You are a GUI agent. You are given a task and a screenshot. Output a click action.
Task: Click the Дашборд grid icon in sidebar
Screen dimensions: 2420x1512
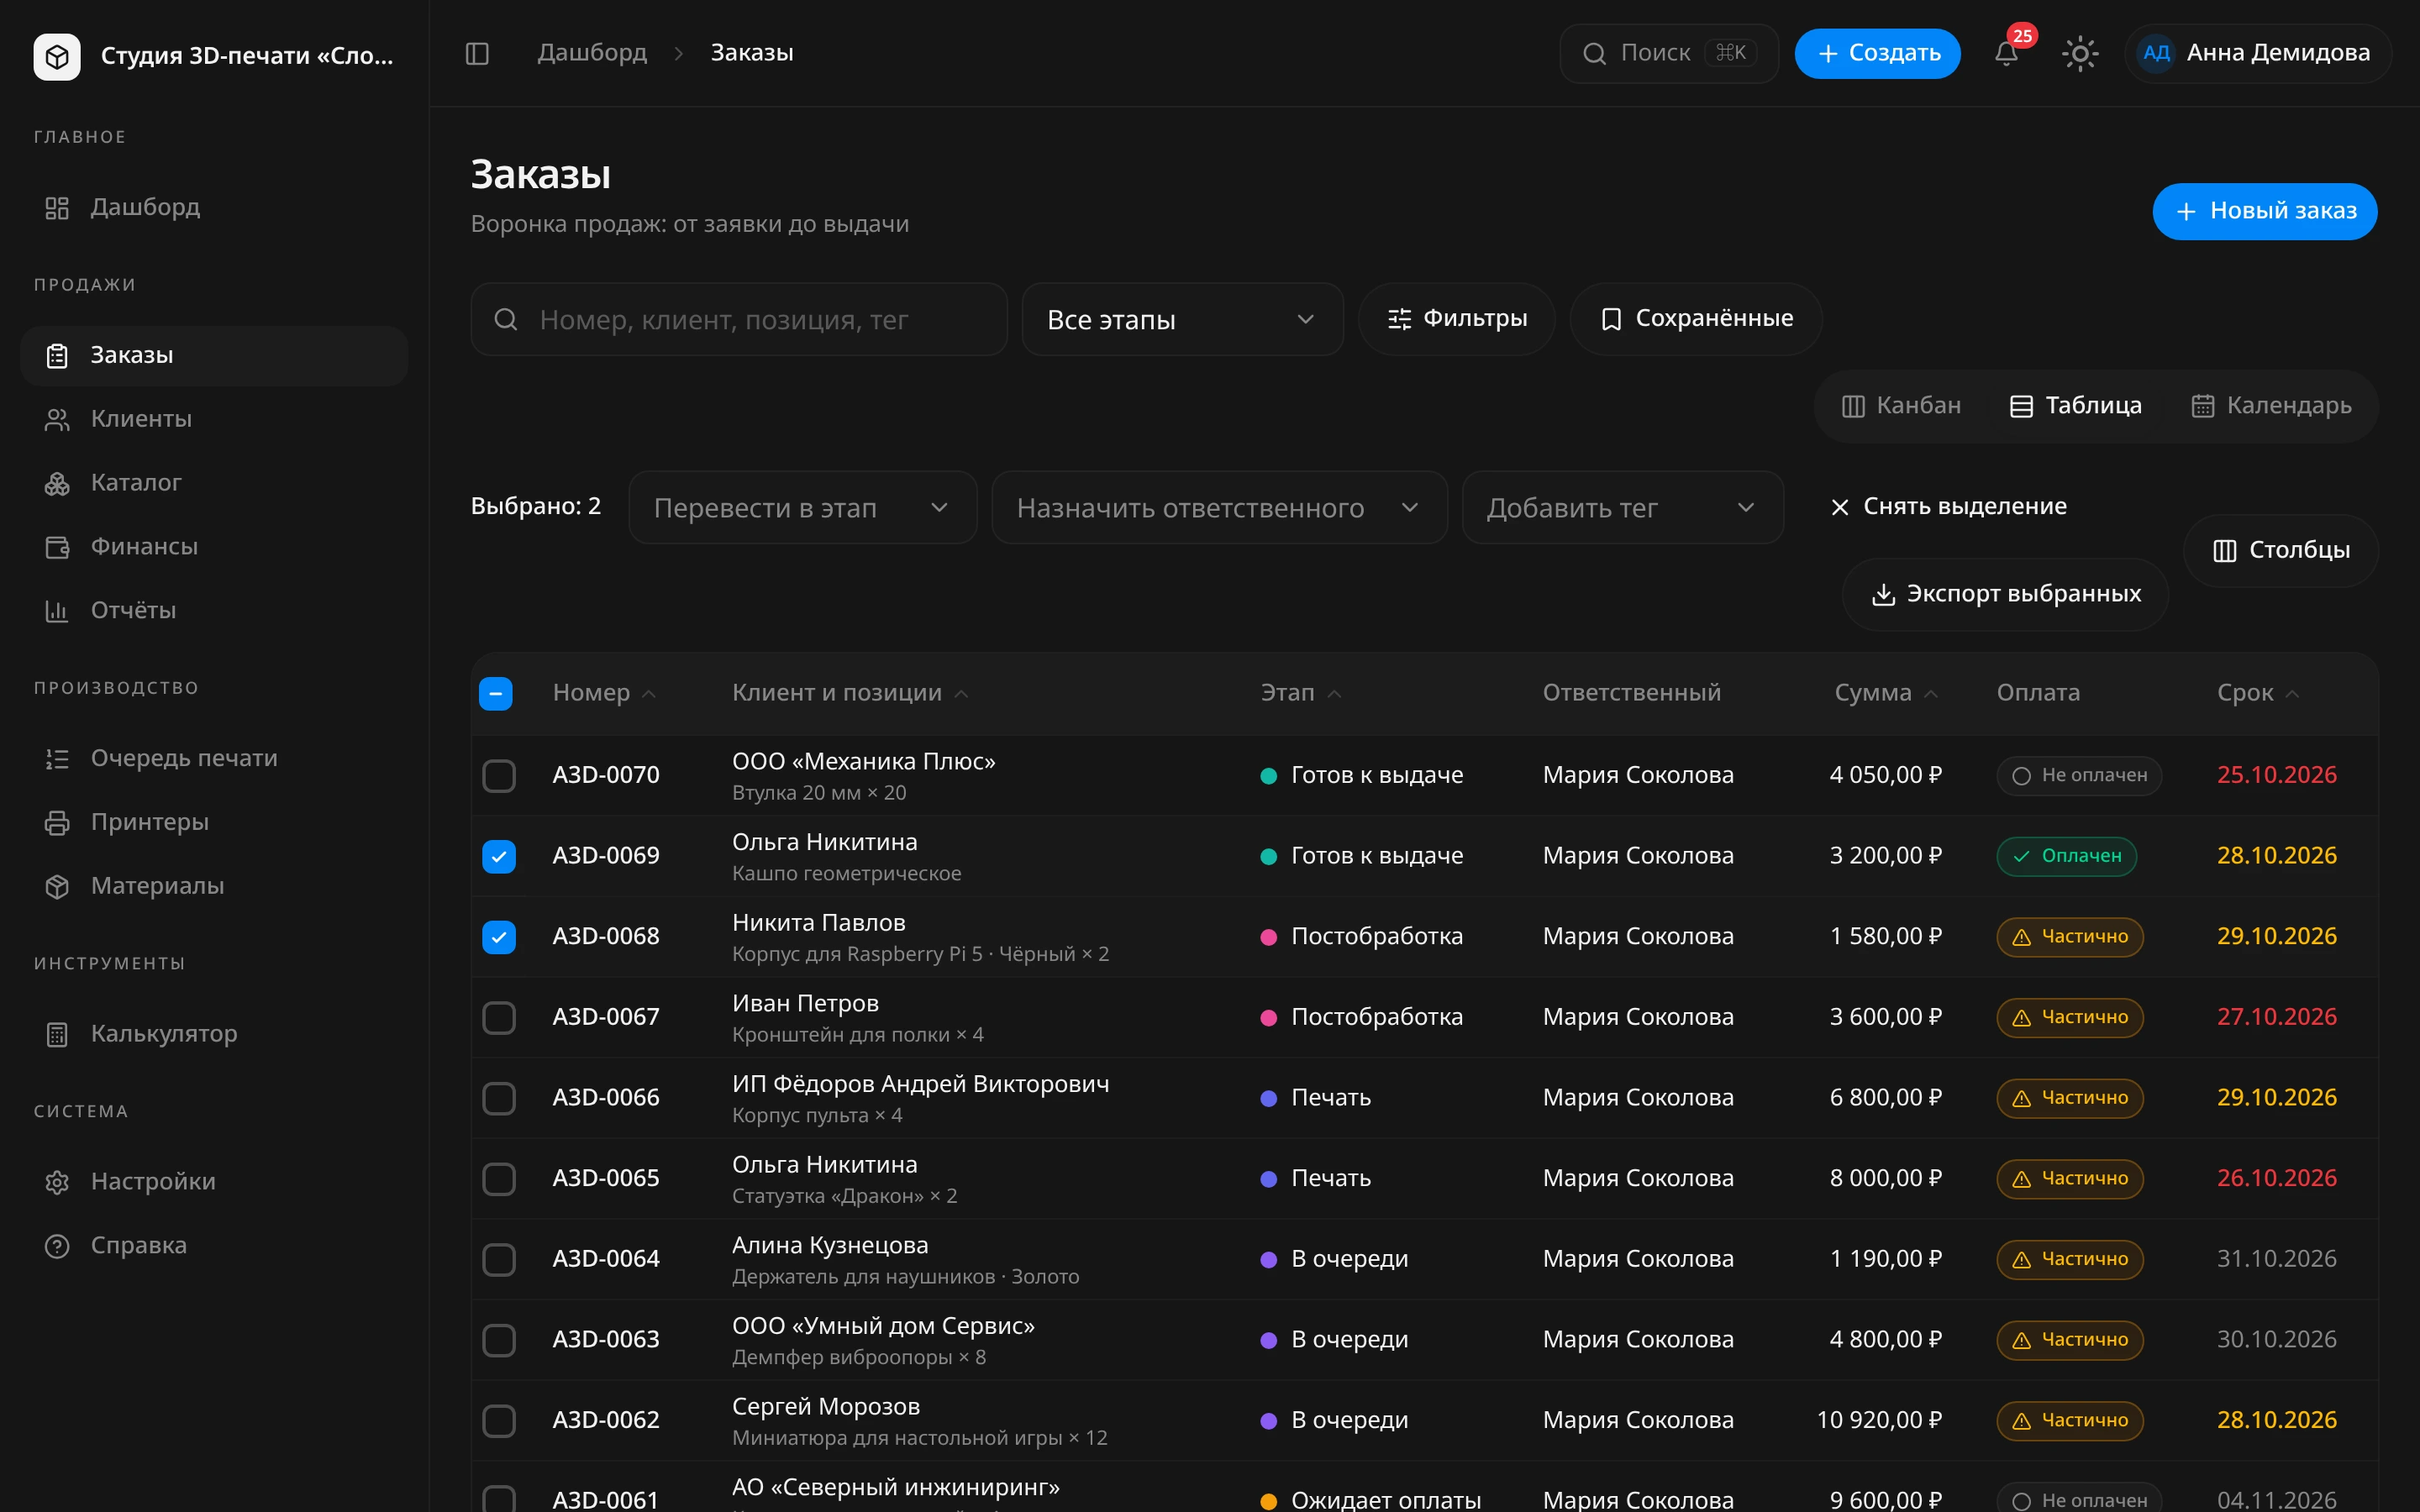click(x=57, y=208)
